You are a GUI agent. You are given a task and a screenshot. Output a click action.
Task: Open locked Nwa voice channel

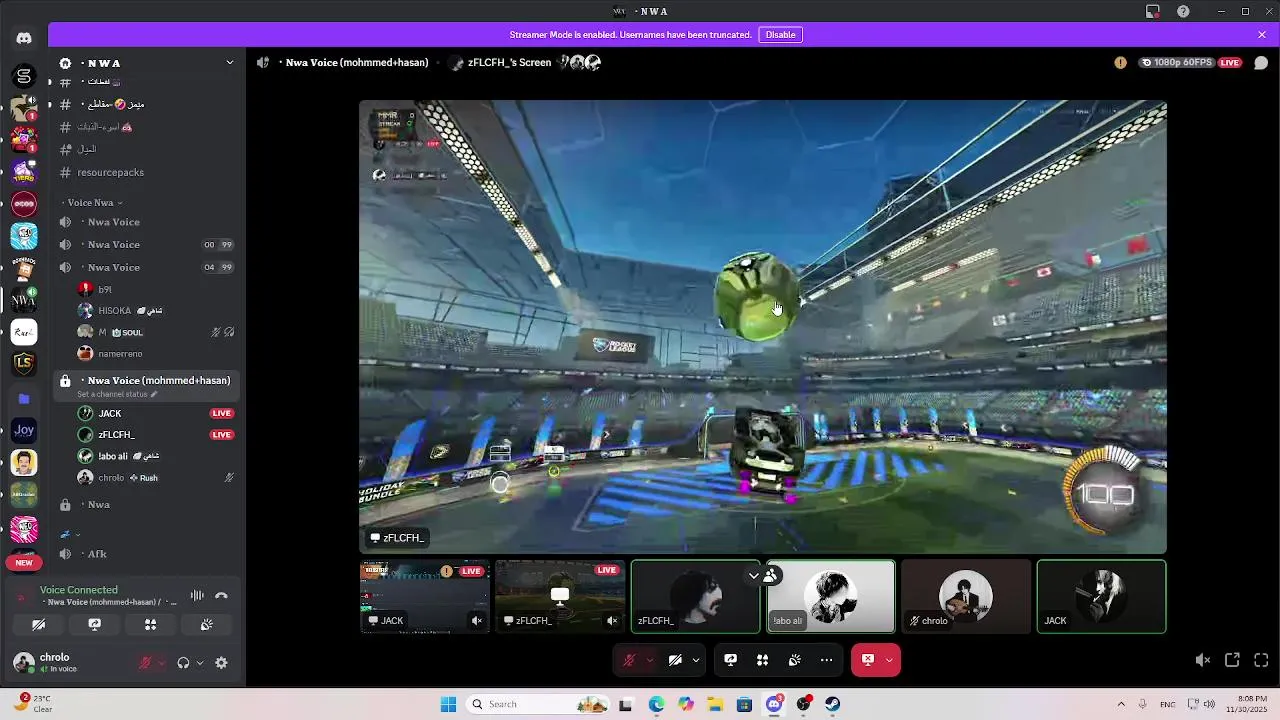tap(147, 505)
